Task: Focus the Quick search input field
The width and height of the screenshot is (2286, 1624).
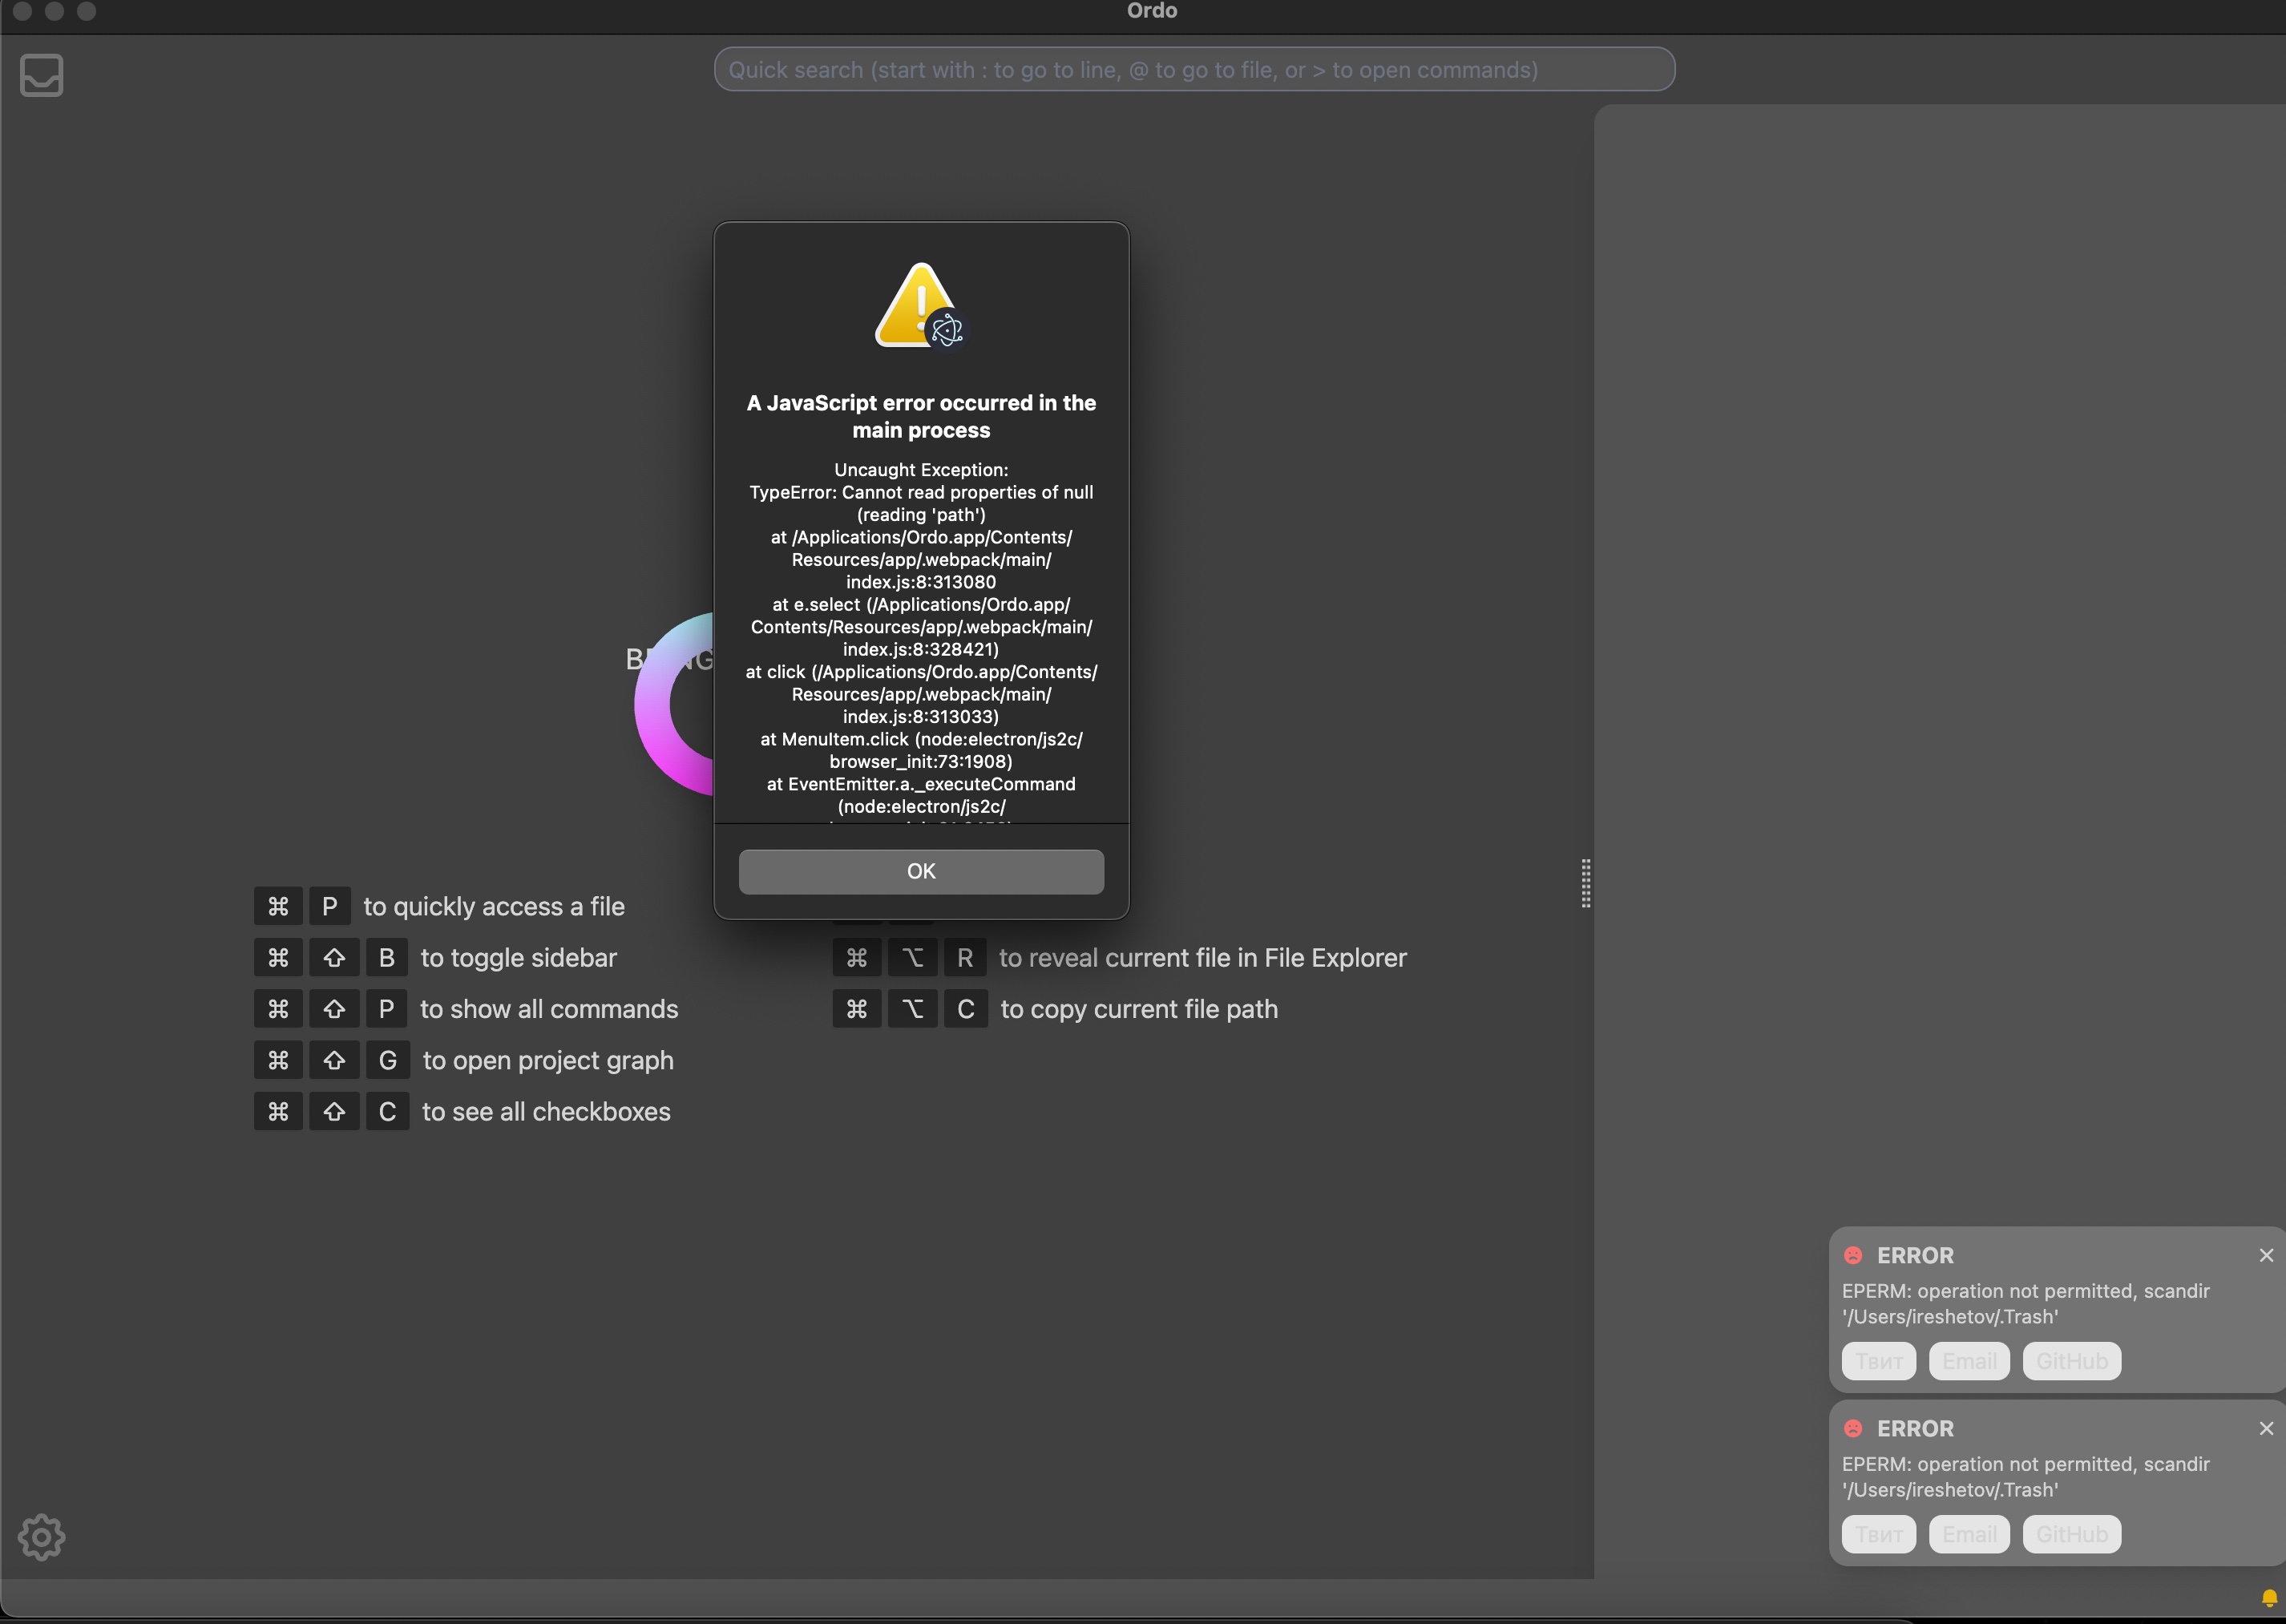Action: pos(1194,70)
